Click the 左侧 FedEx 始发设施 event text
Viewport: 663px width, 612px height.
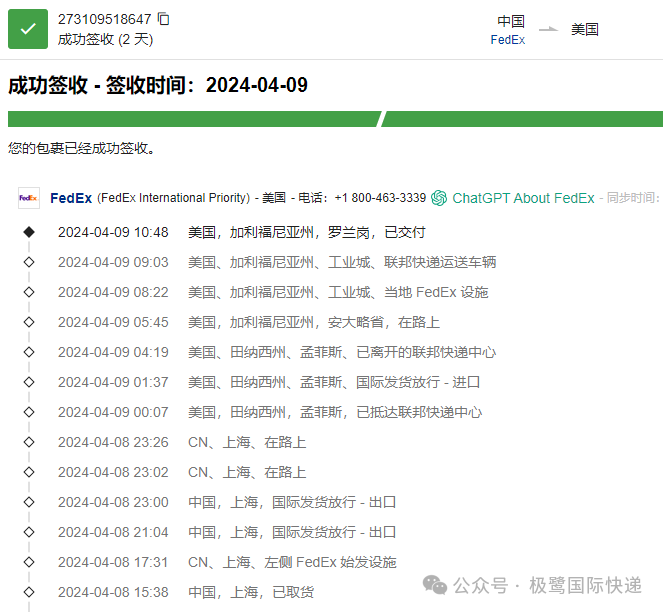pyautogui.click(x=330, y=563)
